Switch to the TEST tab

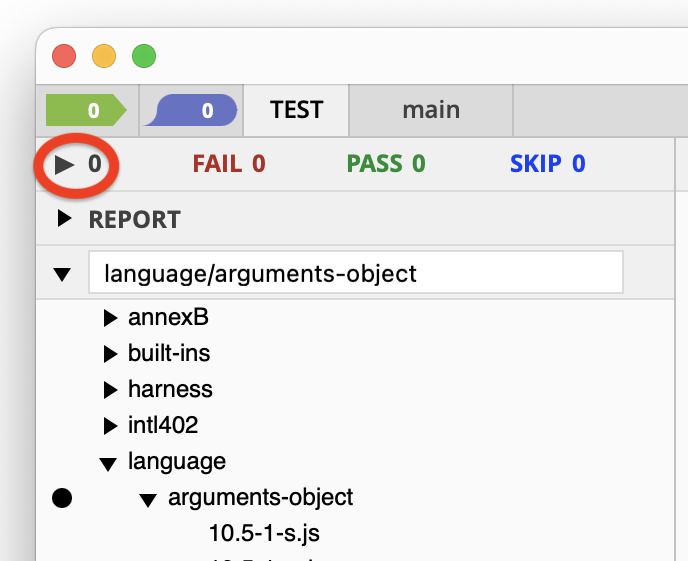point(296,110)
